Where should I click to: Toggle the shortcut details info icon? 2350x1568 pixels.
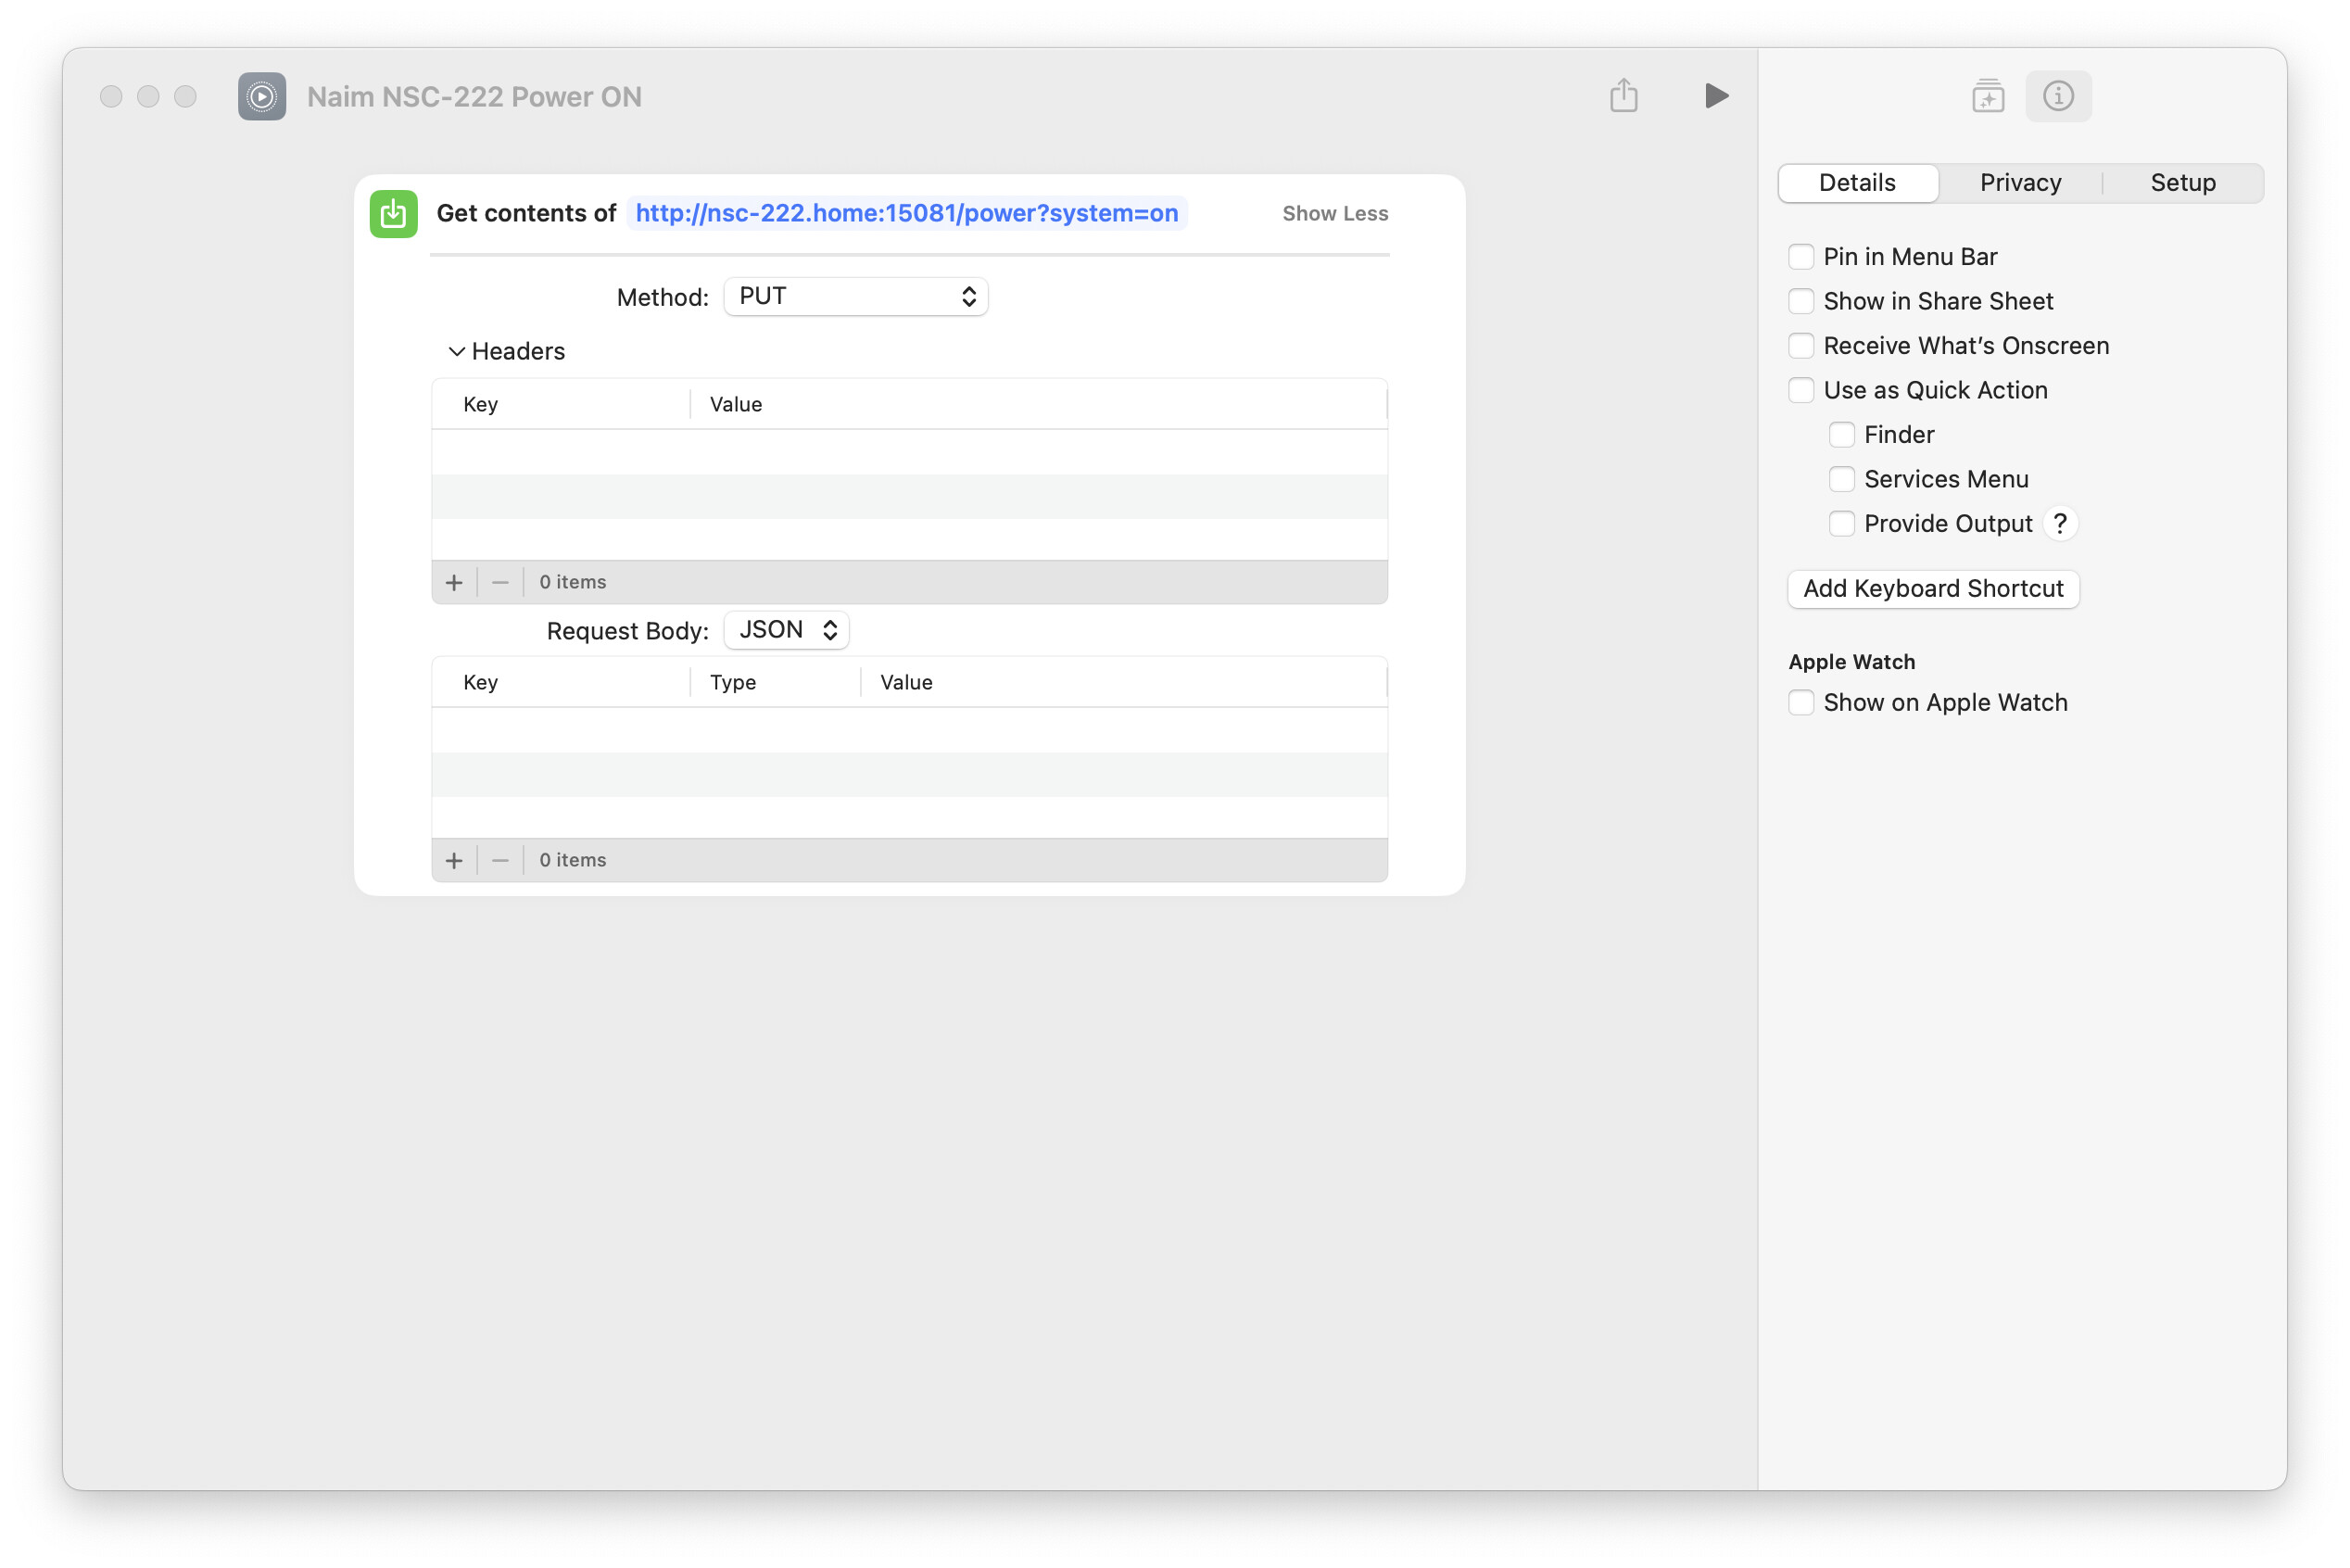tap(2057, 96)
